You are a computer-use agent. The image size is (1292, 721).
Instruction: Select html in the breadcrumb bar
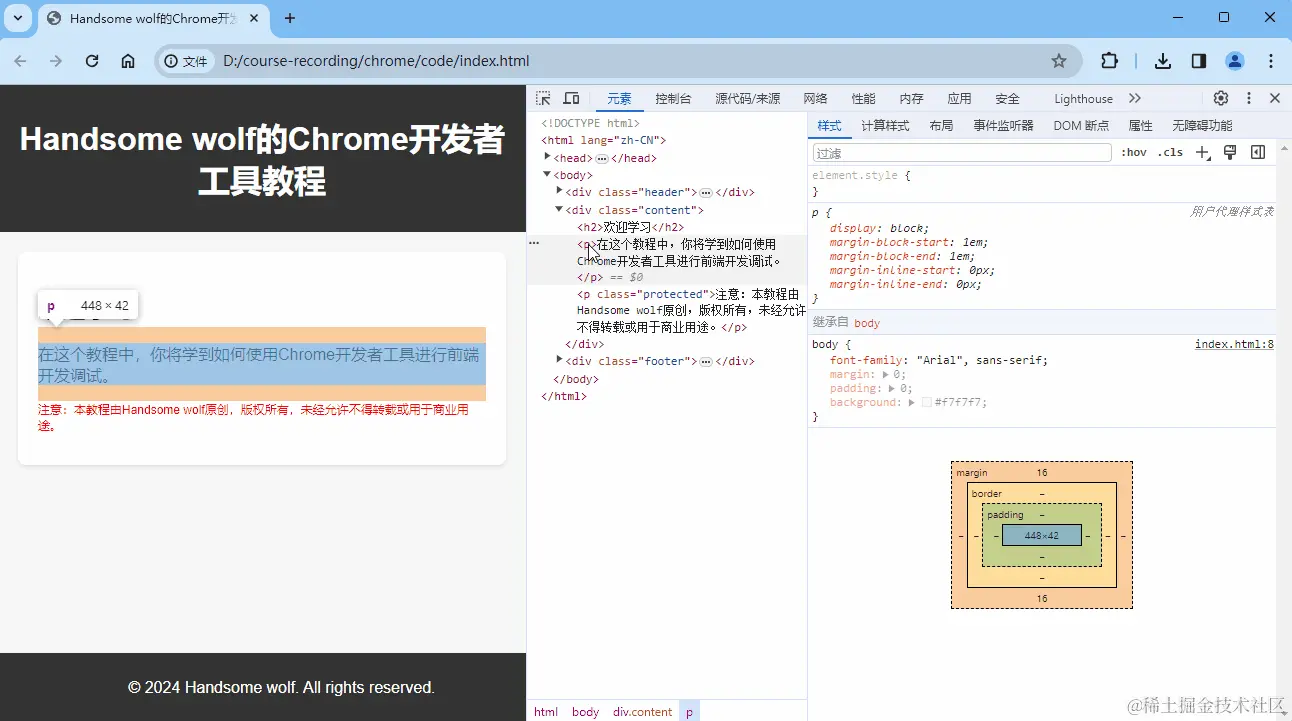point(546,712)
